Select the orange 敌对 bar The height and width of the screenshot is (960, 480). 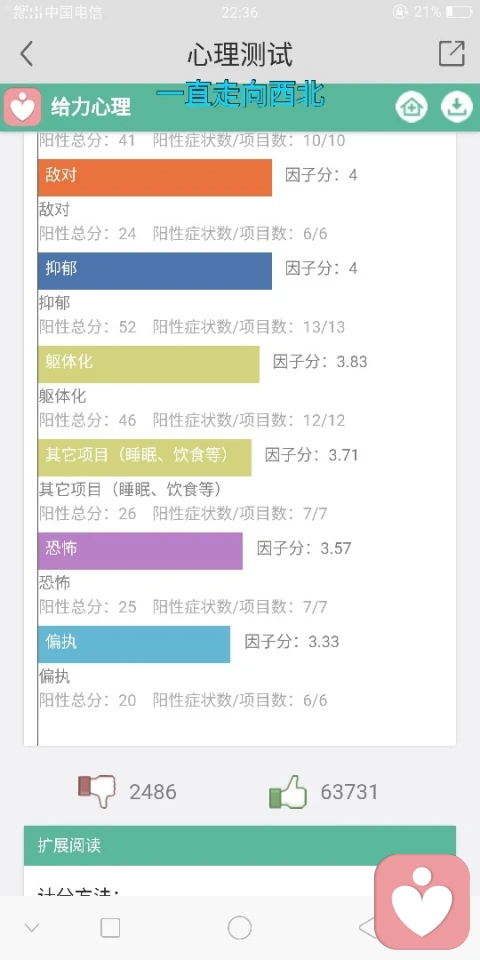pyautogui.click(x=155, y=178)
